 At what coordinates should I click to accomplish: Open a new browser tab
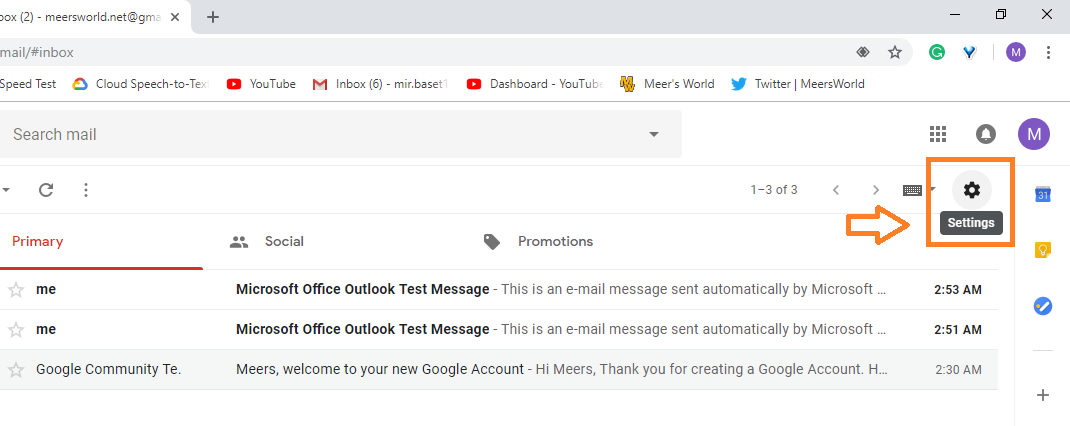click(x=213, y=16)
